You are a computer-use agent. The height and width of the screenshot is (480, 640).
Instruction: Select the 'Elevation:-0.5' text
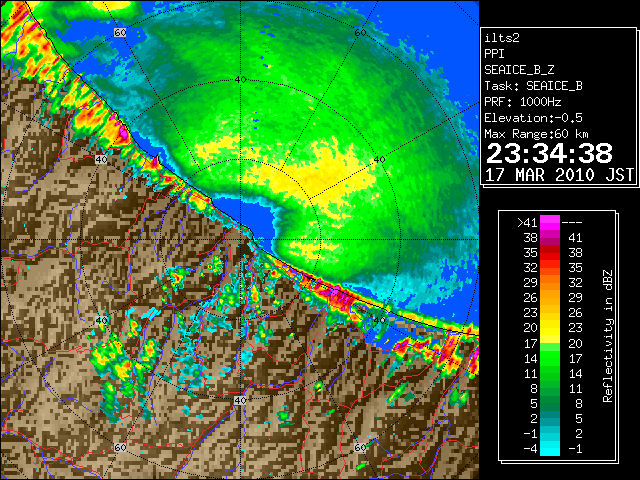(x=533, y=118)
